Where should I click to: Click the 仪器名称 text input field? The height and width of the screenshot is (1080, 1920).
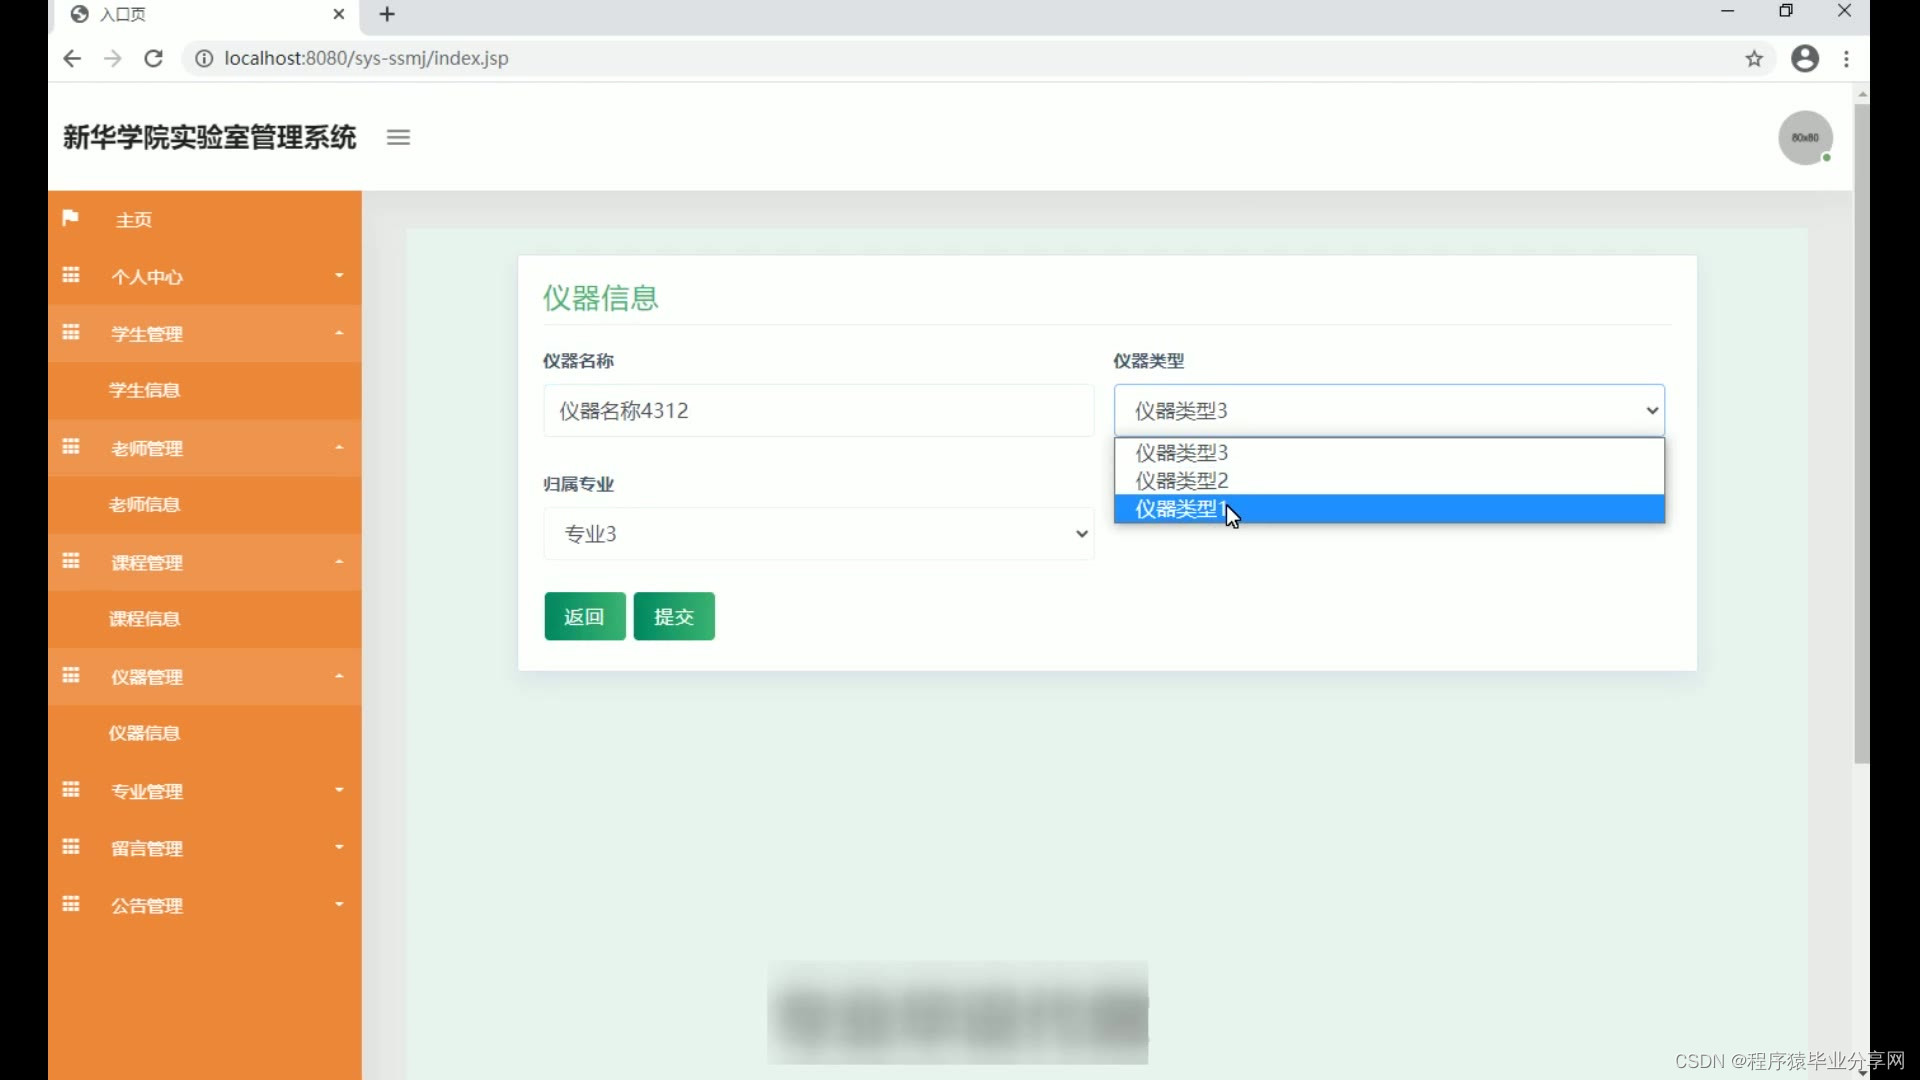pyautogui.click(x=818, y=411)
